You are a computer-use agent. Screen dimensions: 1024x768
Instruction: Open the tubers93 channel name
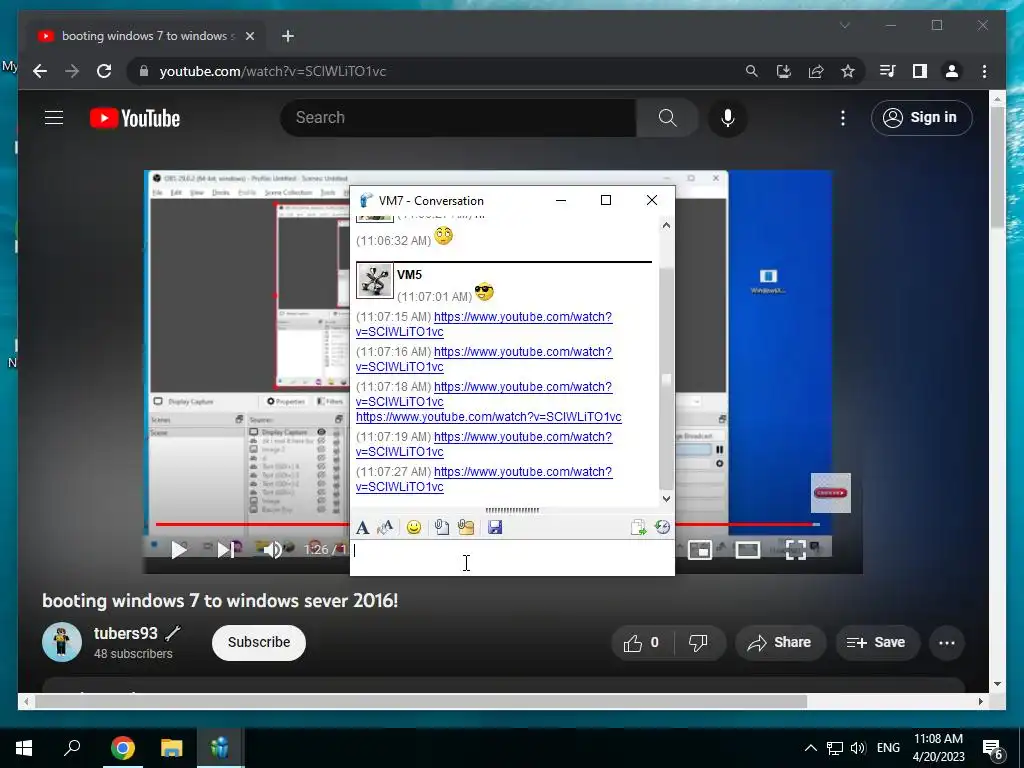pyautogui.click(x=125, y=633)
